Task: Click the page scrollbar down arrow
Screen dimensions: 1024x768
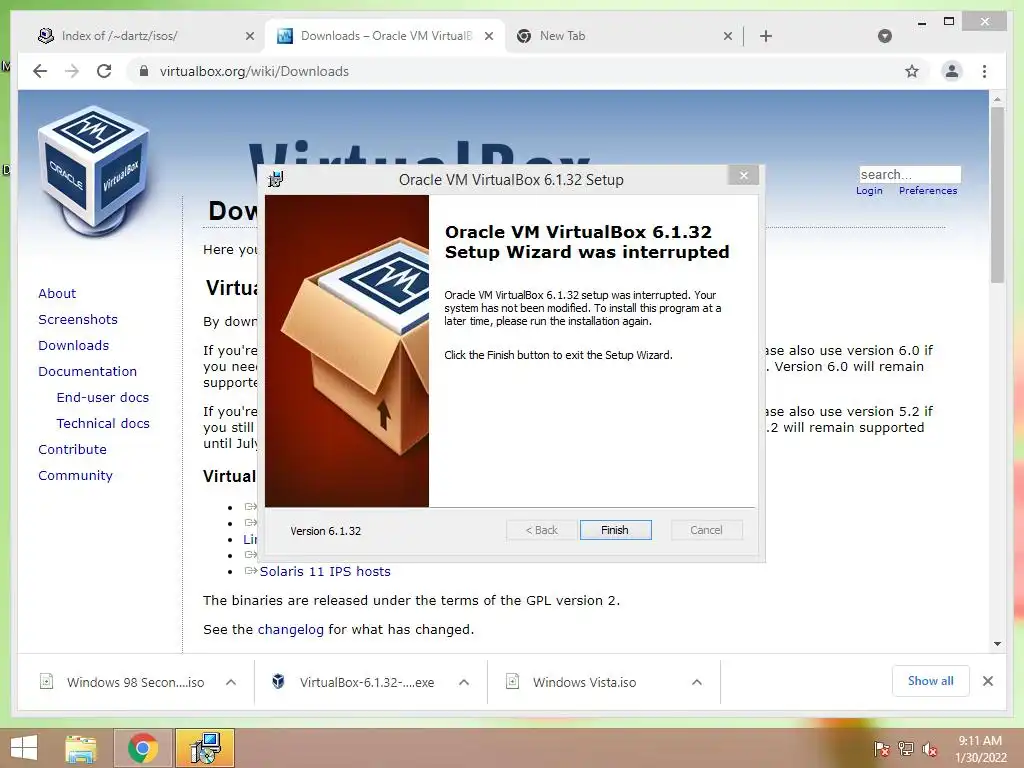Action: pos(997,644)
